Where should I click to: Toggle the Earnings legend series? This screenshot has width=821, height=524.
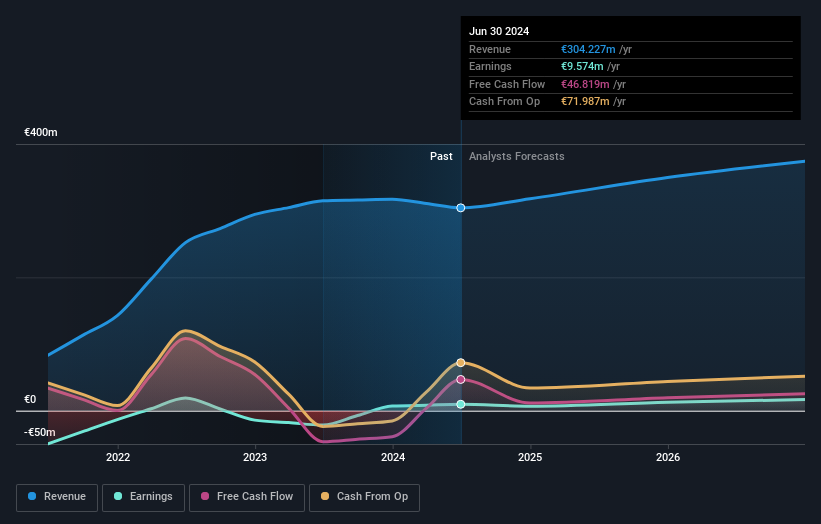(143, 497)
